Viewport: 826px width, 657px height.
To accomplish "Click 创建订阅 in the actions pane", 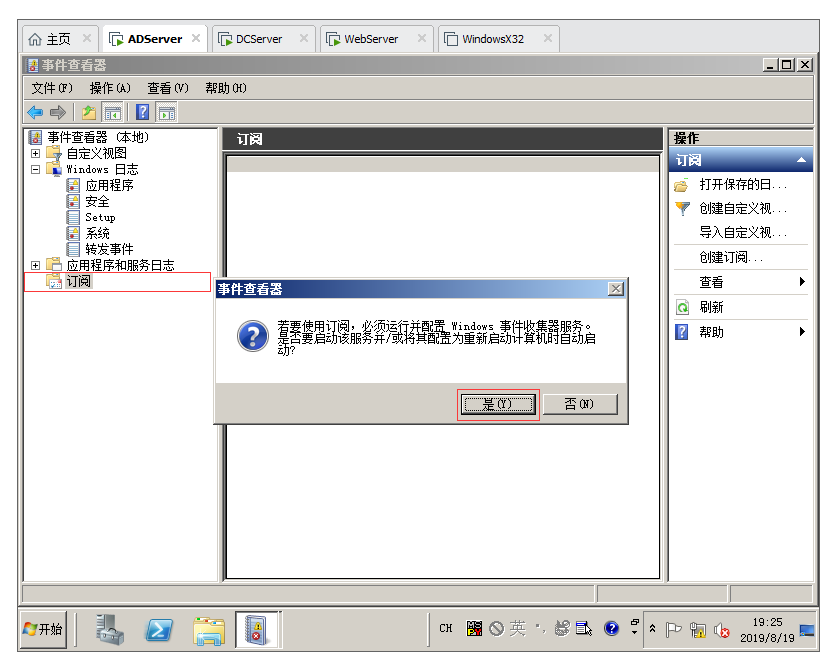I will (x=731, y=257).
